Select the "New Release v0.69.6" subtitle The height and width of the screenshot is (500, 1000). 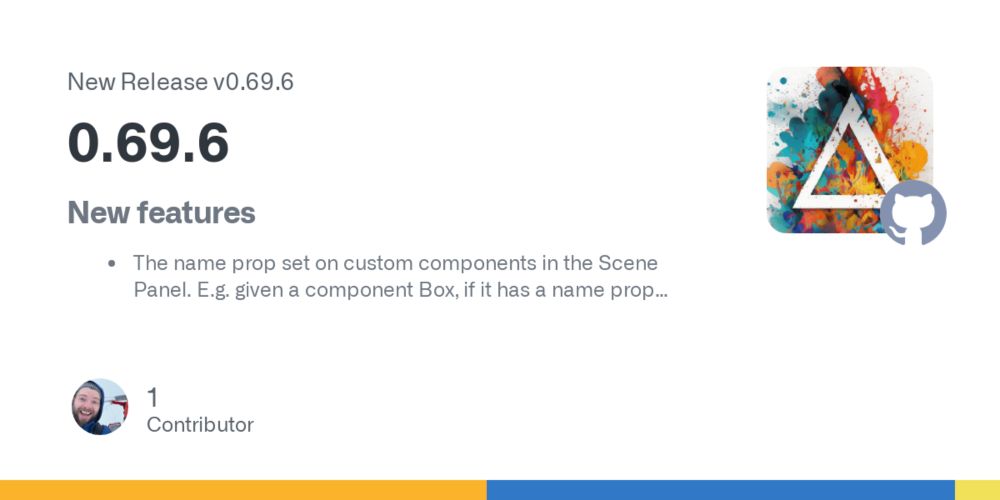pyautogui.click(x=180, y=82)
